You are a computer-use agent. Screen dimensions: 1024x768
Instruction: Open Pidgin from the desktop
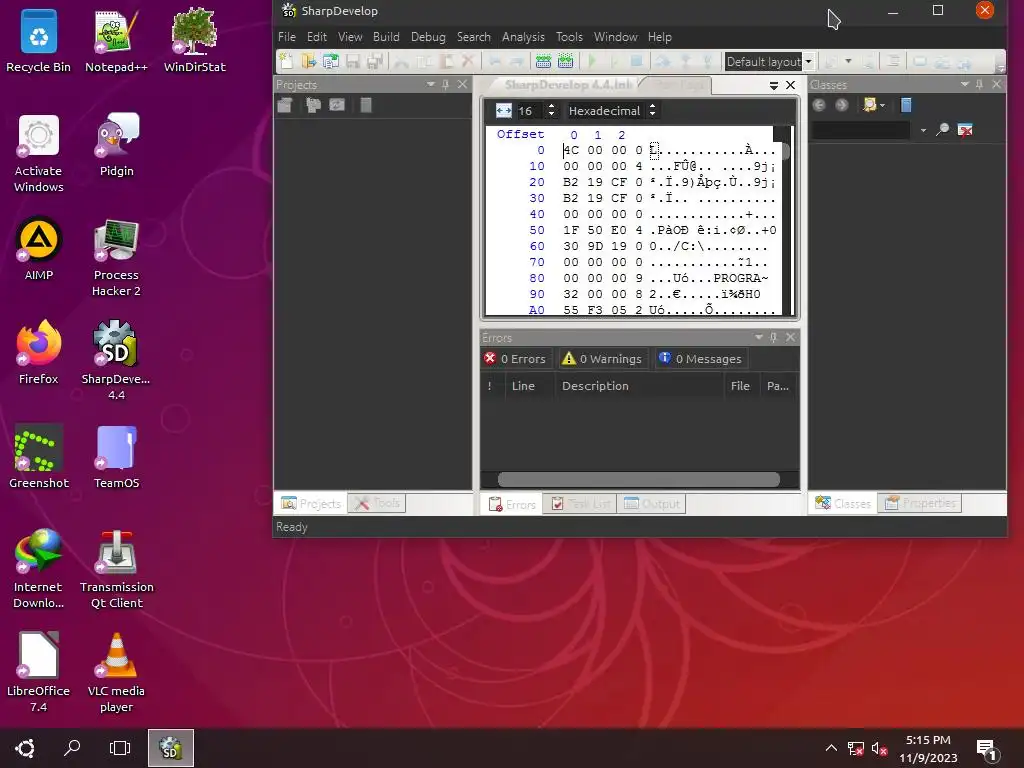point(116,145)
